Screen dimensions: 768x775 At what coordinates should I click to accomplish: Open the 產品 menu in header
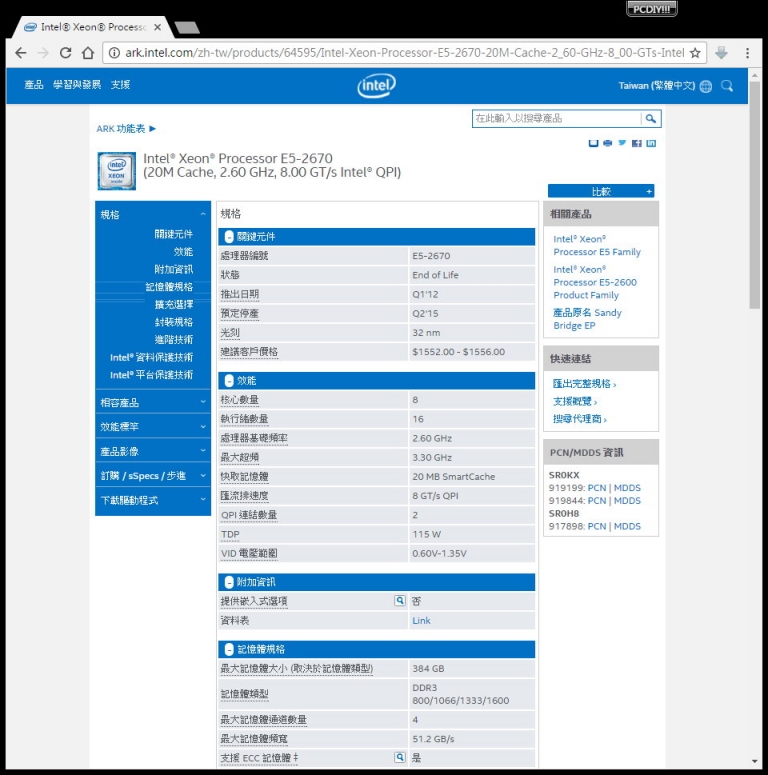pyautogui.click(x=34, y=85)
